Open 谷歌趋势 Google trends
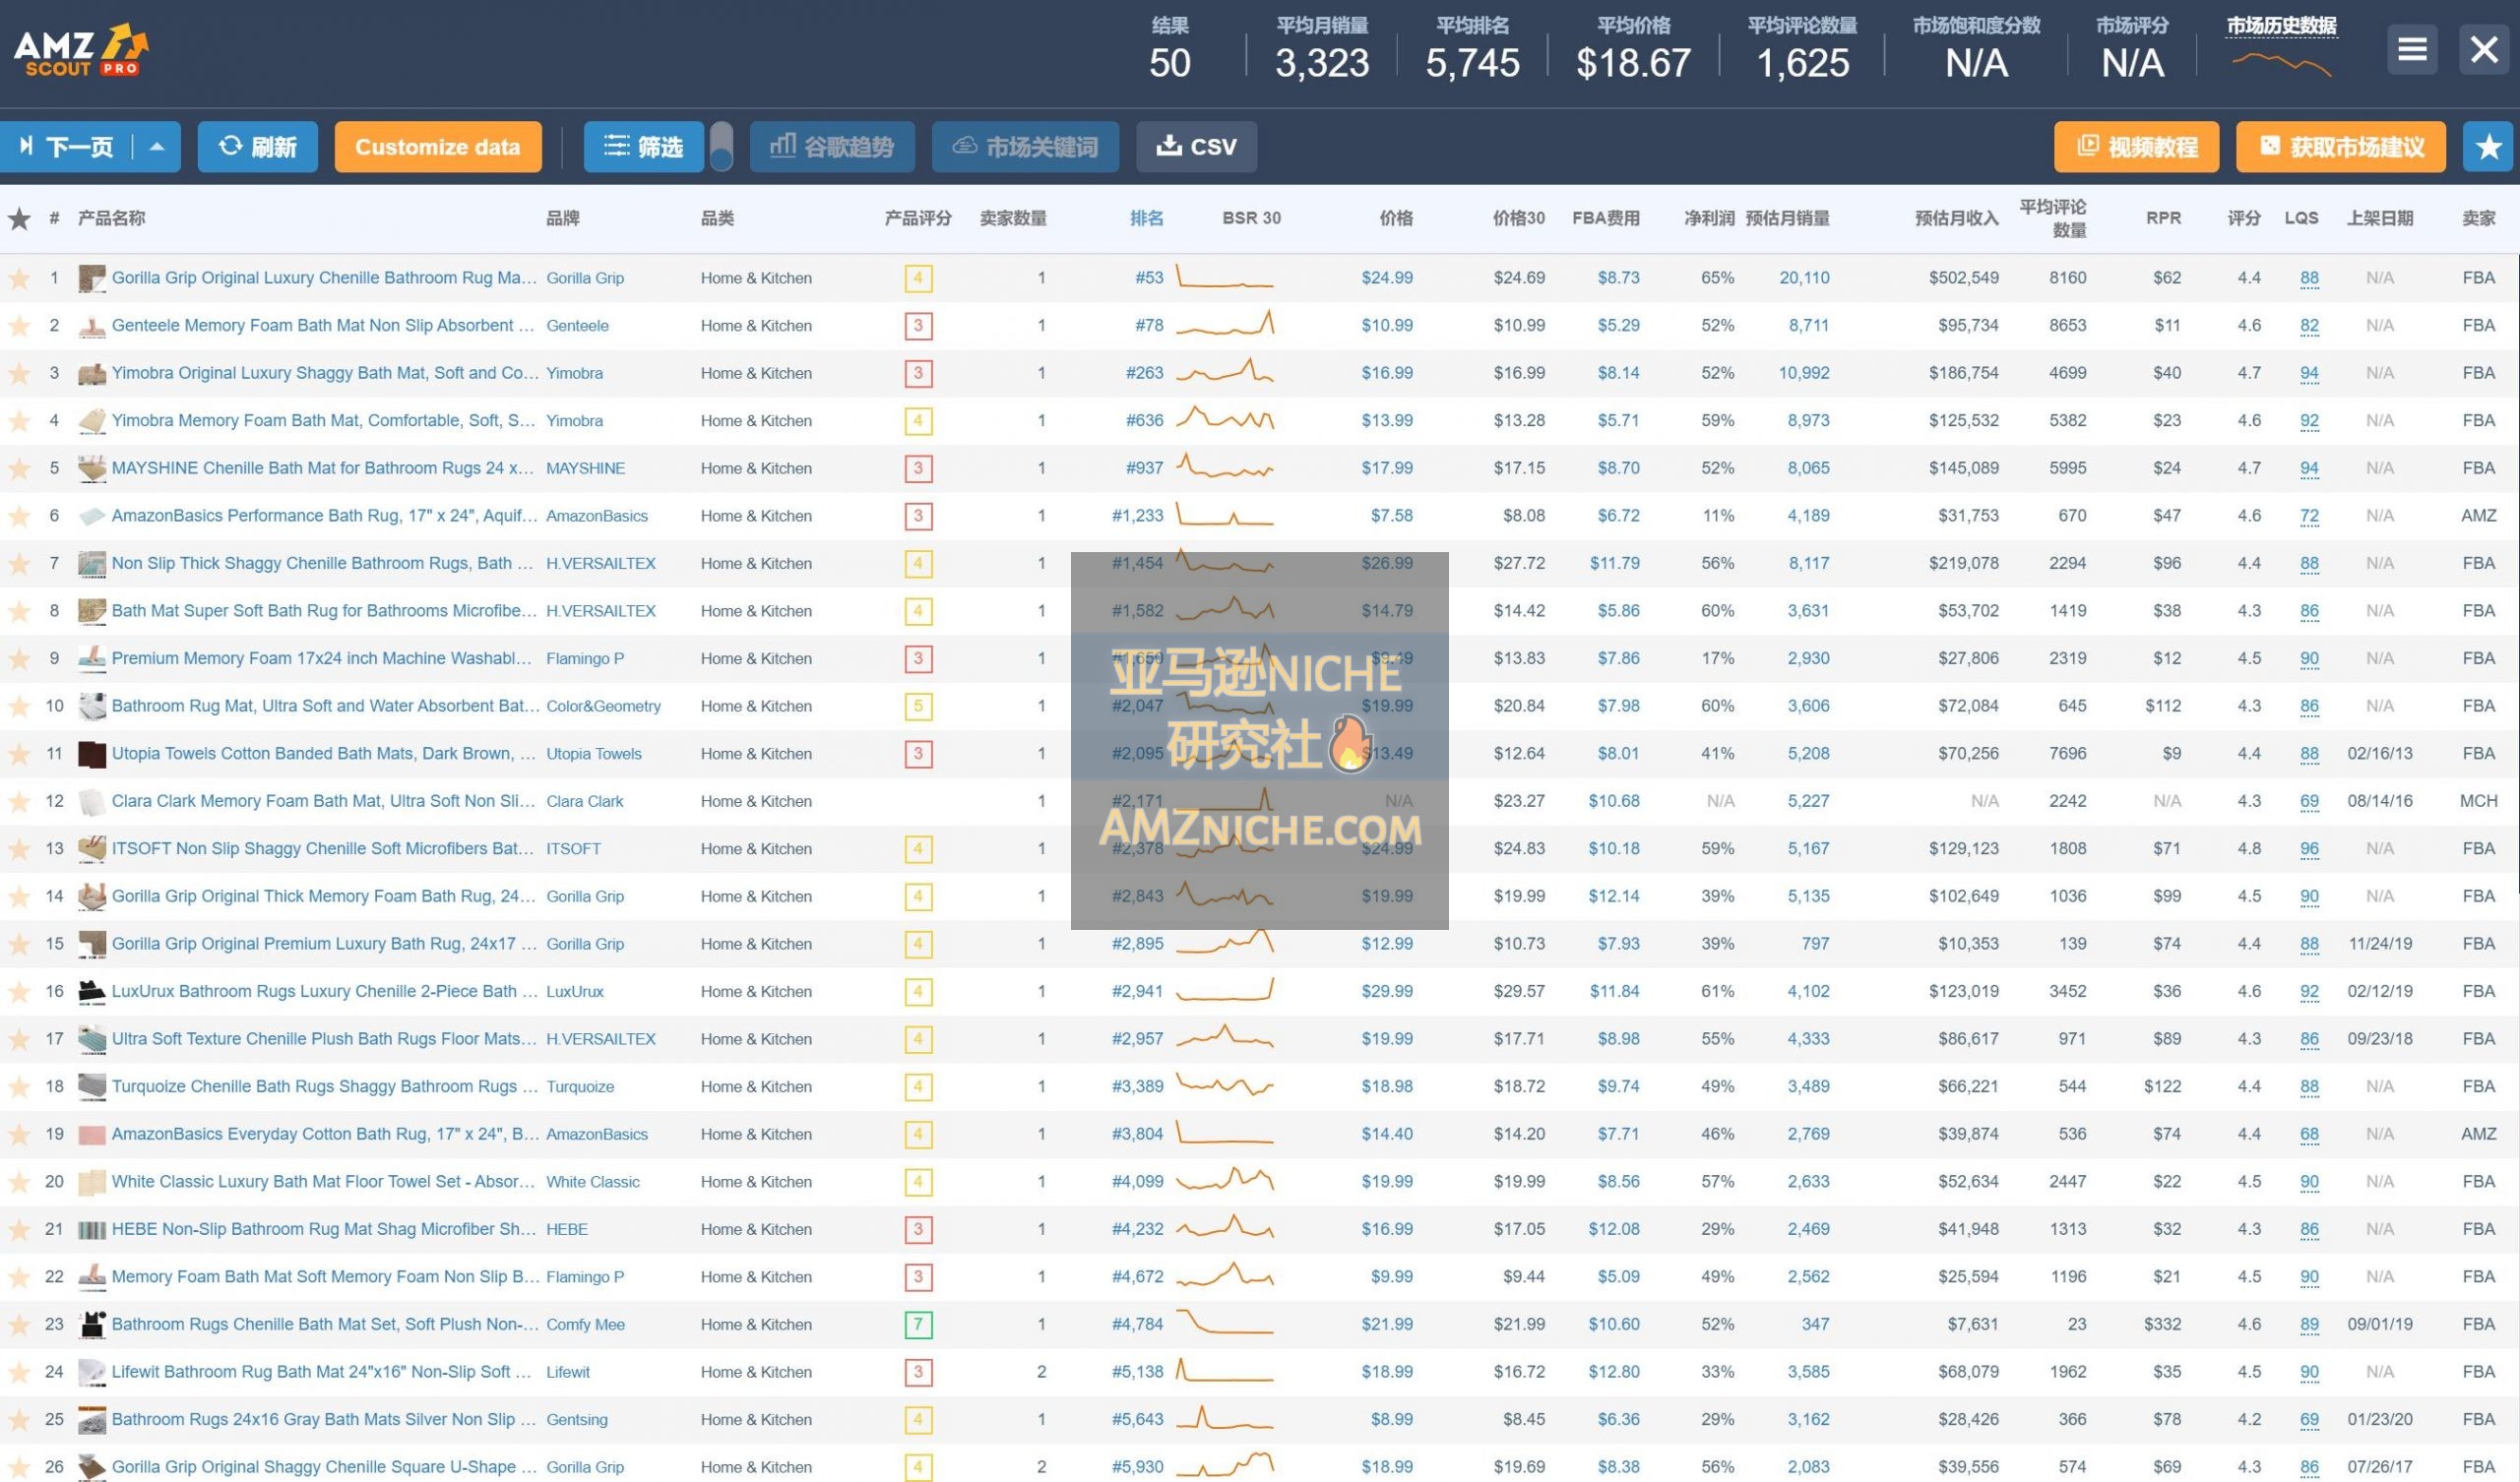Screen dimensions: 2520x1482 pos(832,147)
